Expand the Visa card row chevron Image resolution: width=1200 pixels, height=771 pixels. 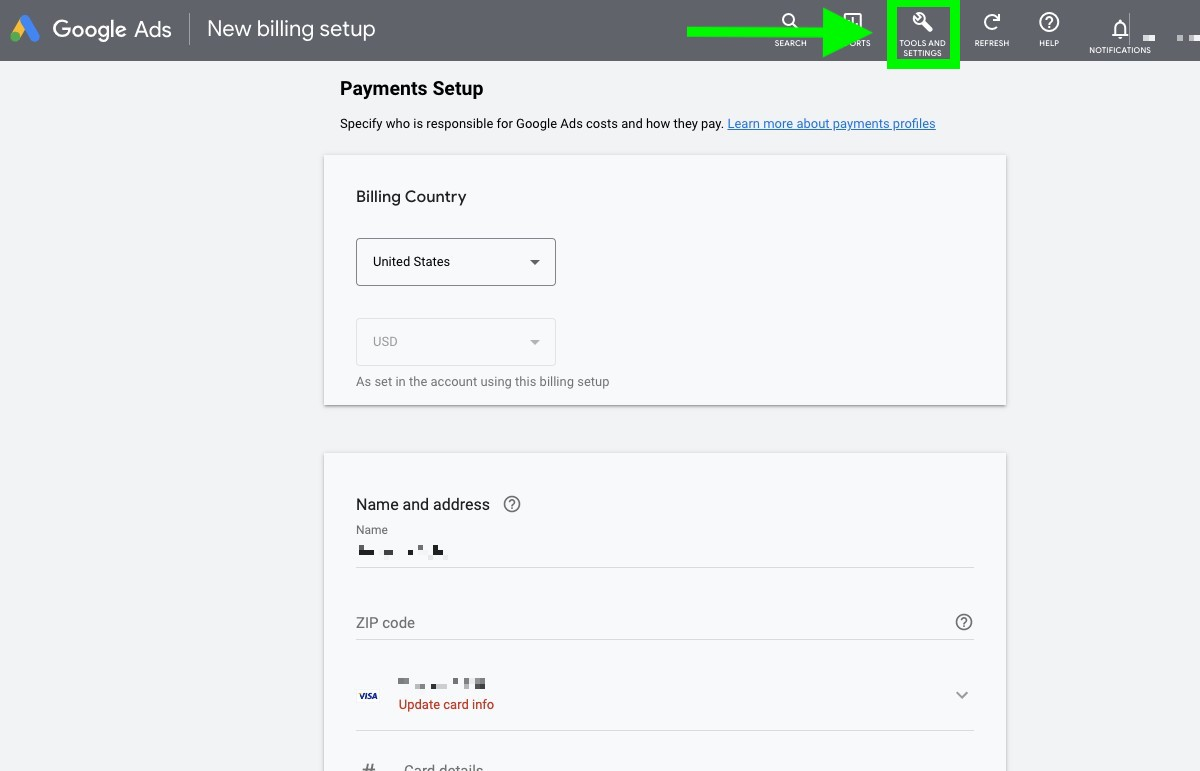tap(961, 695)
